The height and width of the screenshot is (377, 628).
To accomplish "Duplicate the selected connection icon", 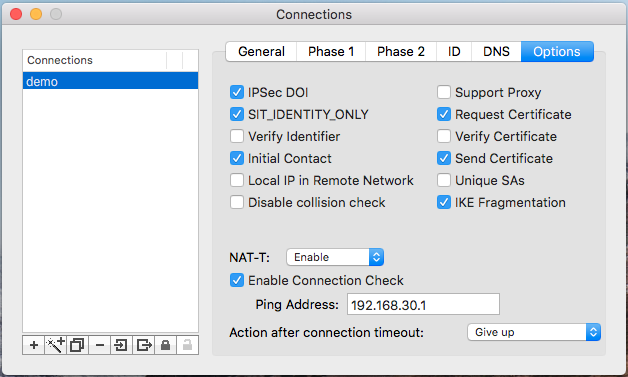I will click(77, 345).
